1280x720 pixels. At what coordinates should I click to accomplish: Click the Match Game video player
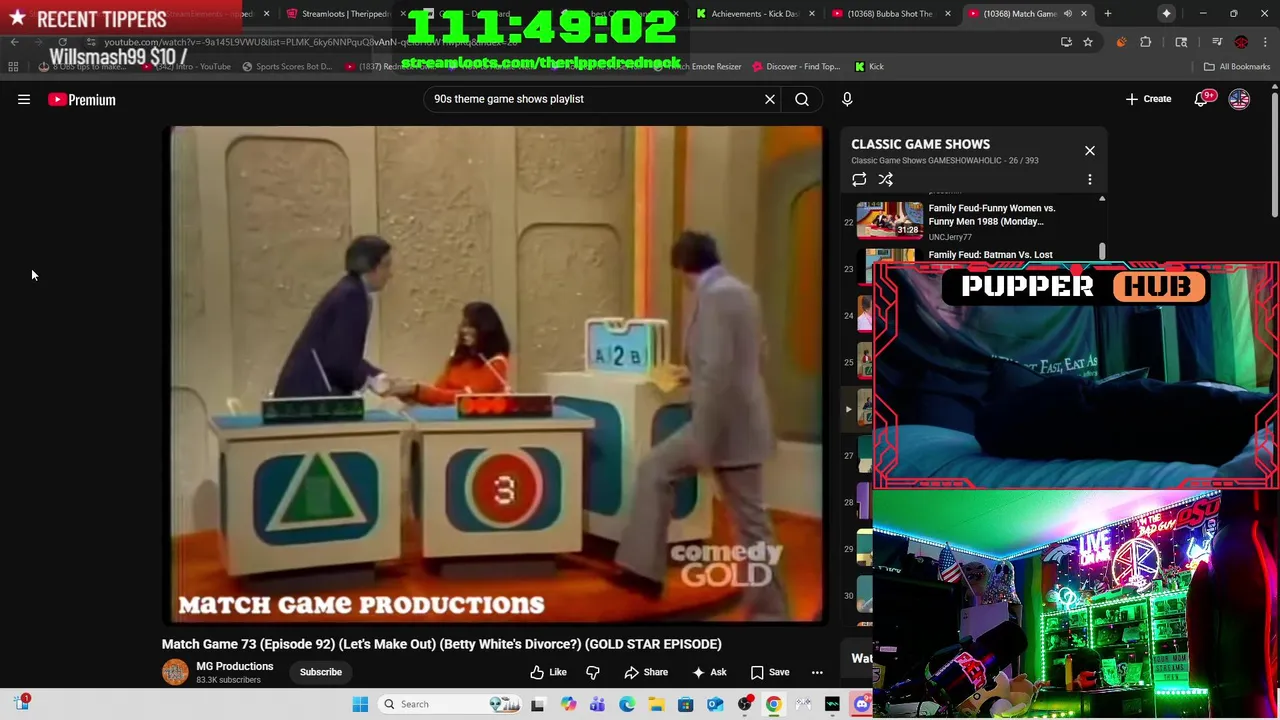(x=495, y=374)
